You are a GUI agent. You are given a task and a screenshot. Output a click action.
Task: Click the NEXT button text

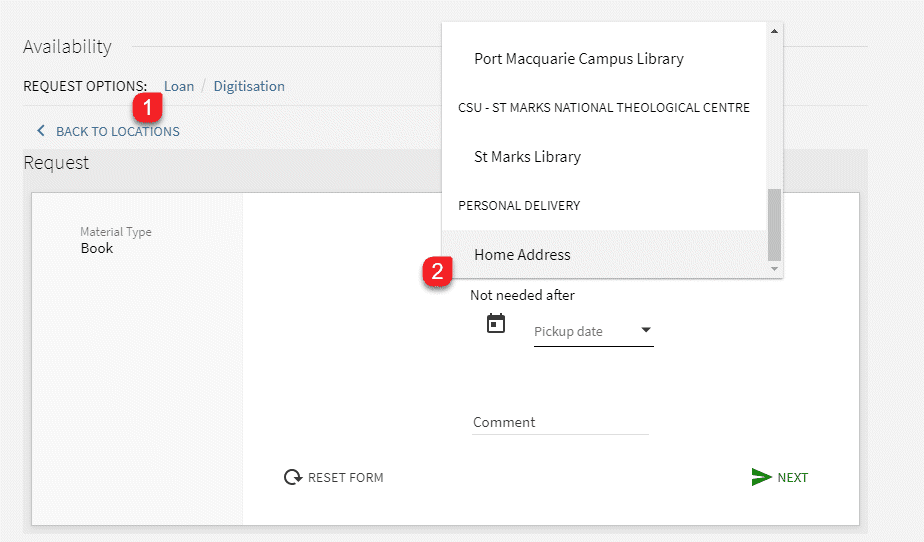[793, 478]
